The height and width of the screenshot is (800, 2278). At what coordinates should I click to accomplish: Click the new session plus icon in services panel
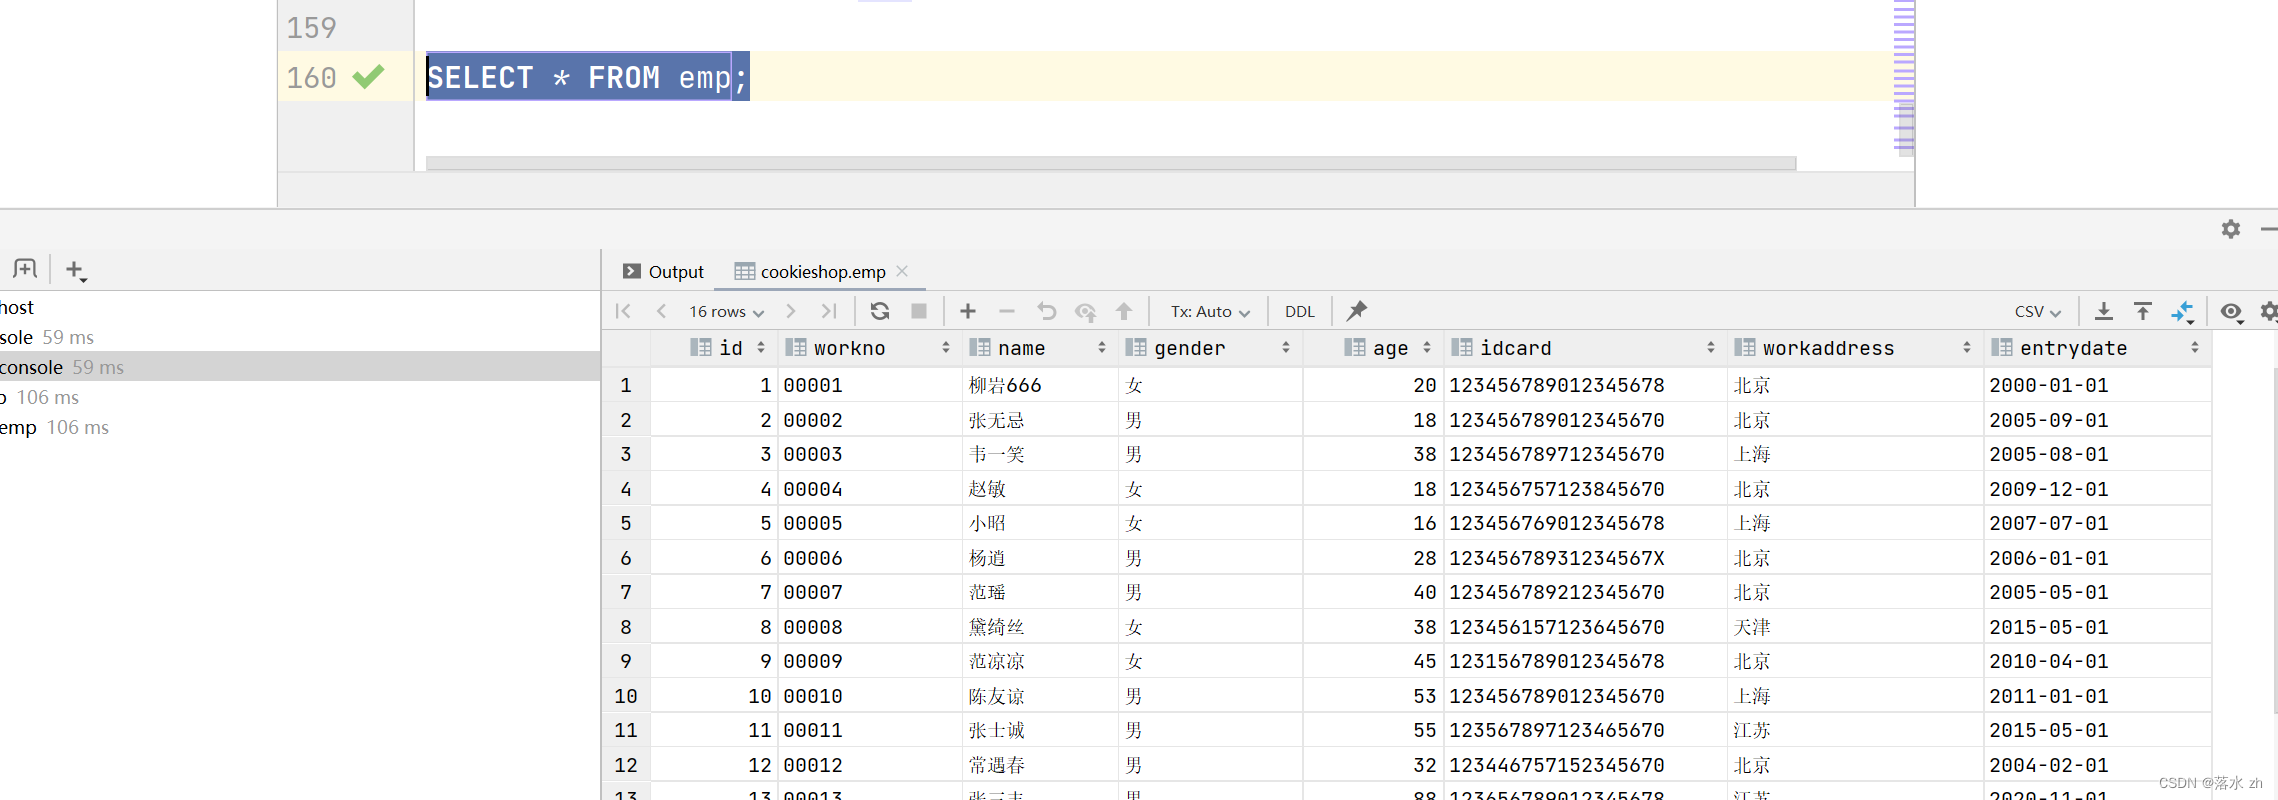[x=75, y=269]
